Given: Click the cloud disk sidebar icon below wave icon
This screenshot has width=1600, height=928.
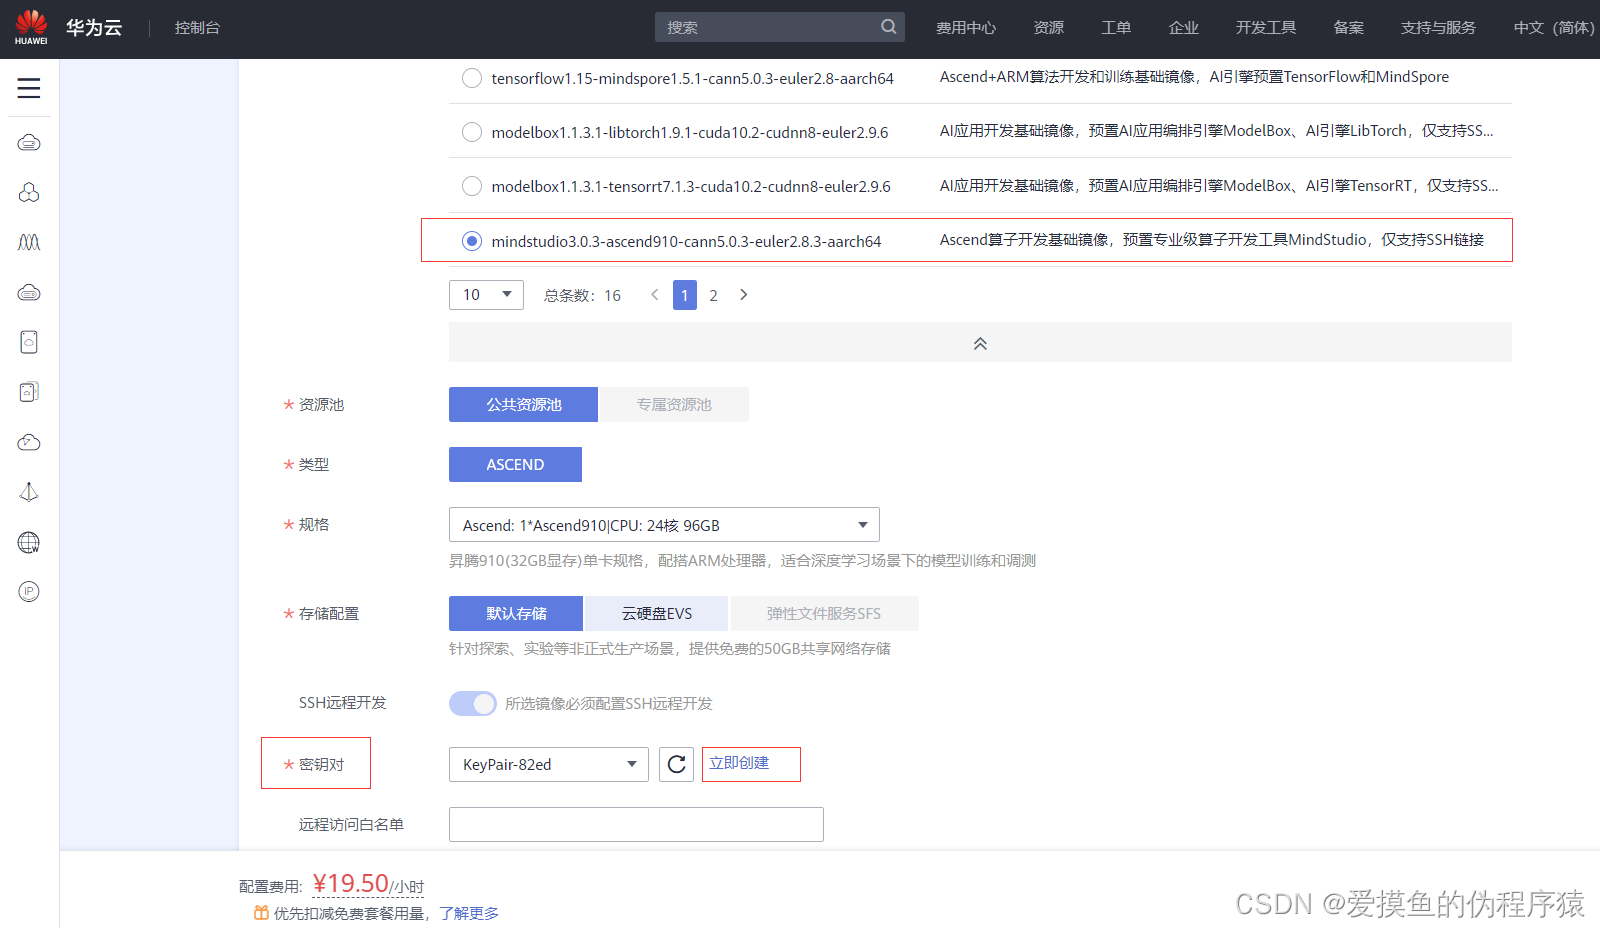Looking at the screenshot, I should [29, 292].
